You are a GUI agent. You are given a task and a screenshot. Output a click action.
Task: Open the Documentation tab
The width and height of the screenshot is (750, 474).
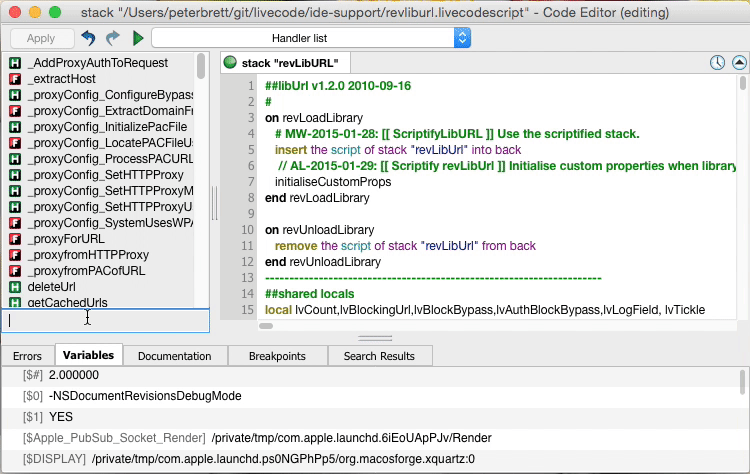point(174,356)
